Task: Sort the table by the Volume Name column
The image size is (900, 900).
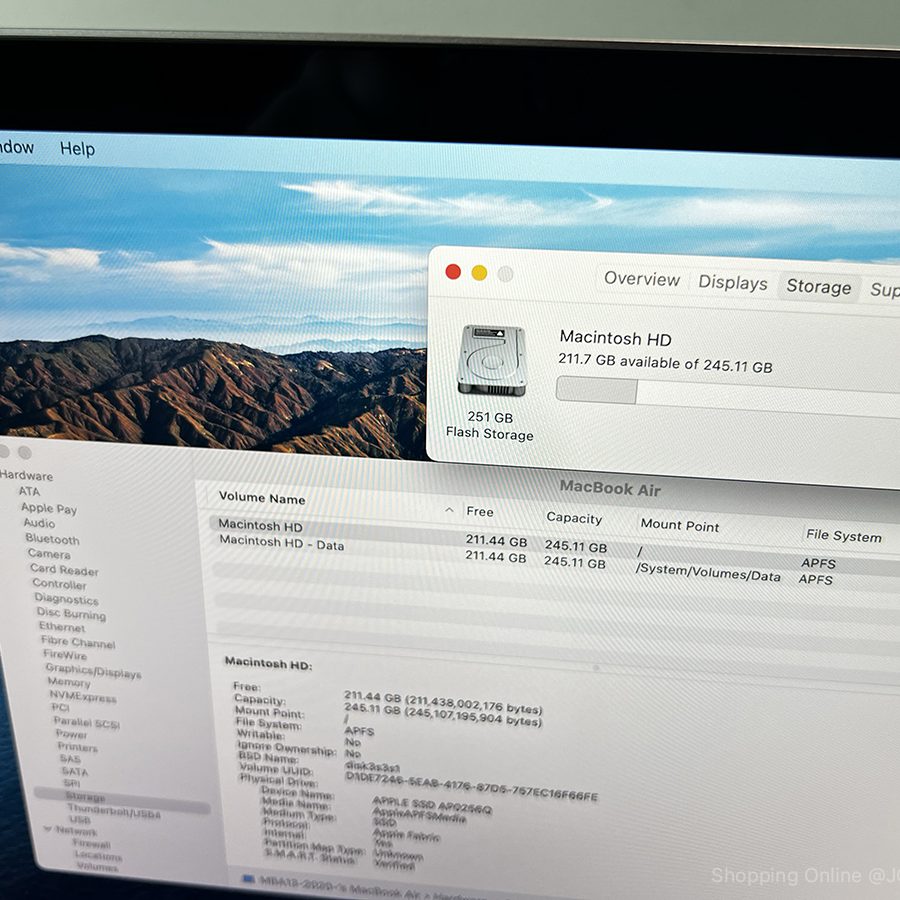Action: [262, 498]
